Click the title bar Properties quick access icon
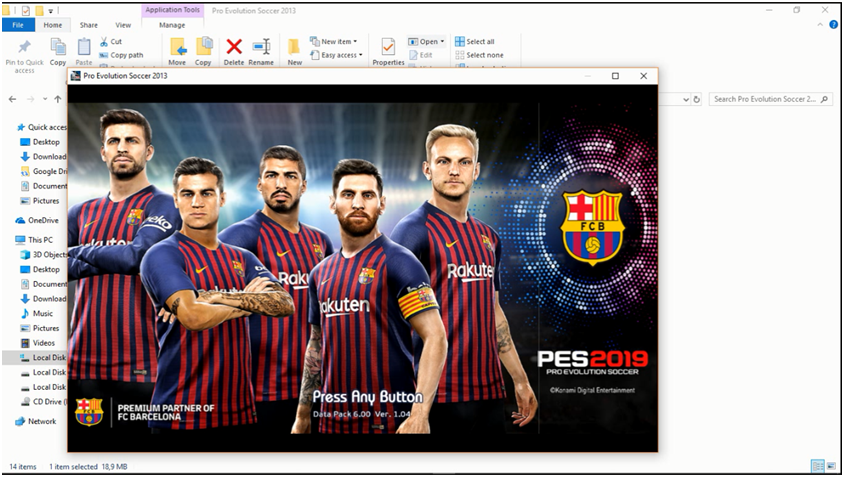This screenshot has width=844, height=477. (x=26, y=10)
